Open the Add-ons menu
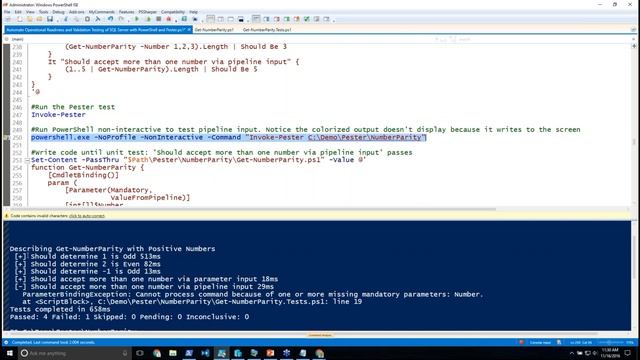The height and width of the screenshot is (360, 640). click(76, 12)
